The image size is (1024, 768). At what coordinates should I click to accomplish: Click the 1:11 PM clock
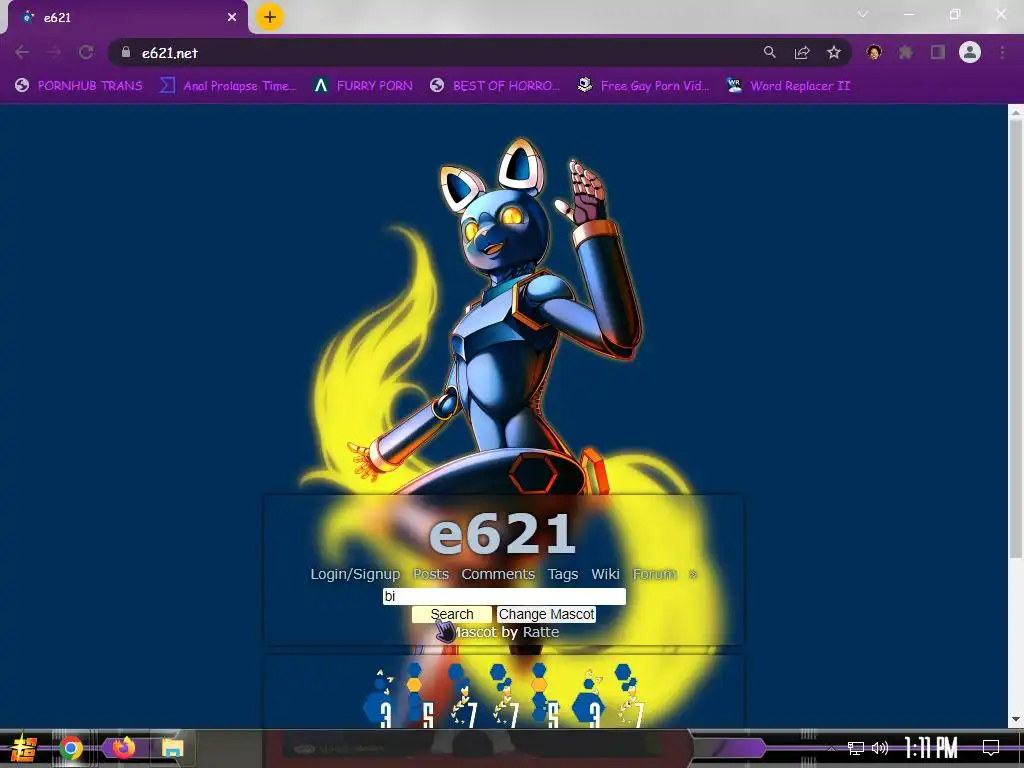point(931,748)
